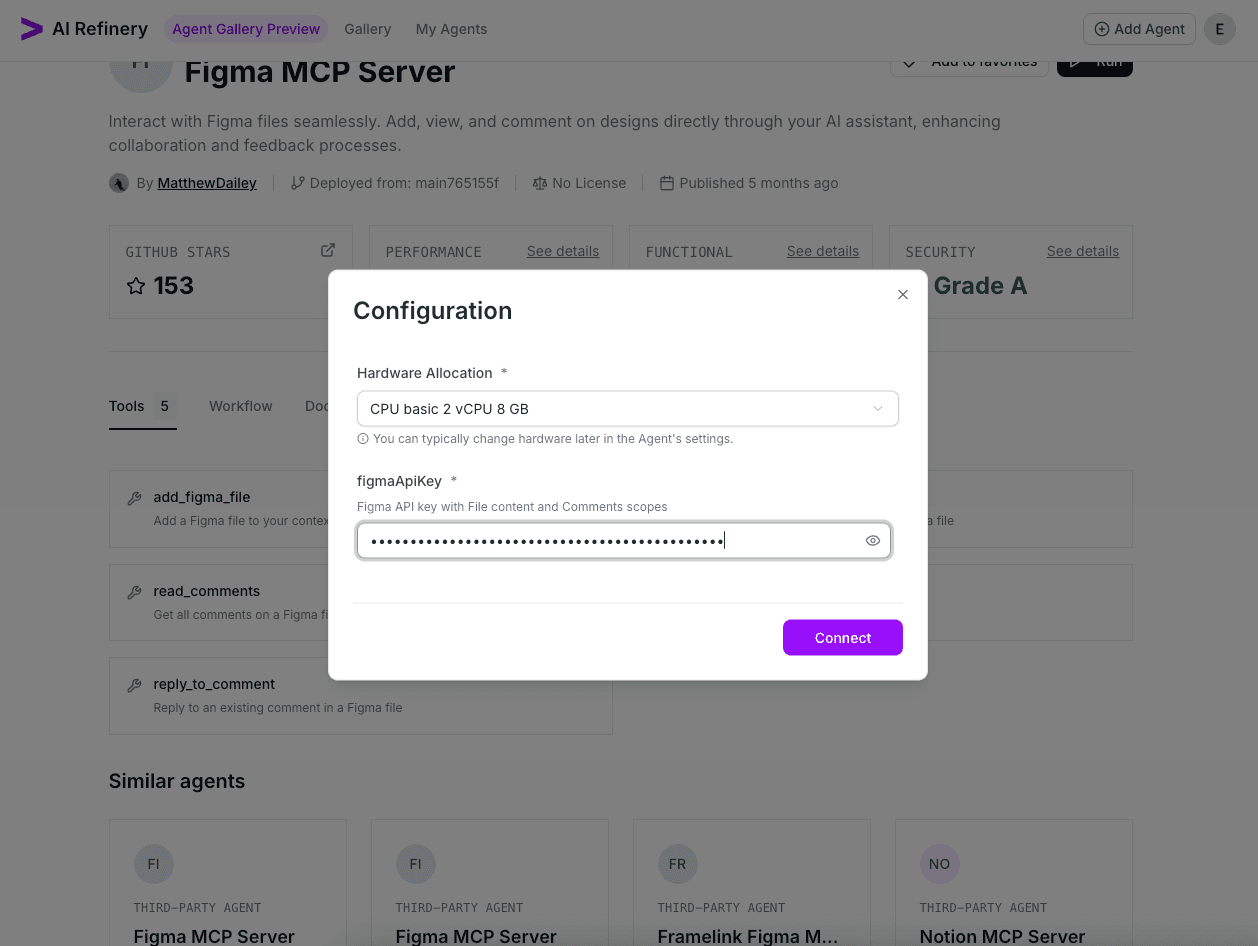Reveal the figmaApiKey with the eye toggle
The image size is (1258, 946).
[872, 540]
